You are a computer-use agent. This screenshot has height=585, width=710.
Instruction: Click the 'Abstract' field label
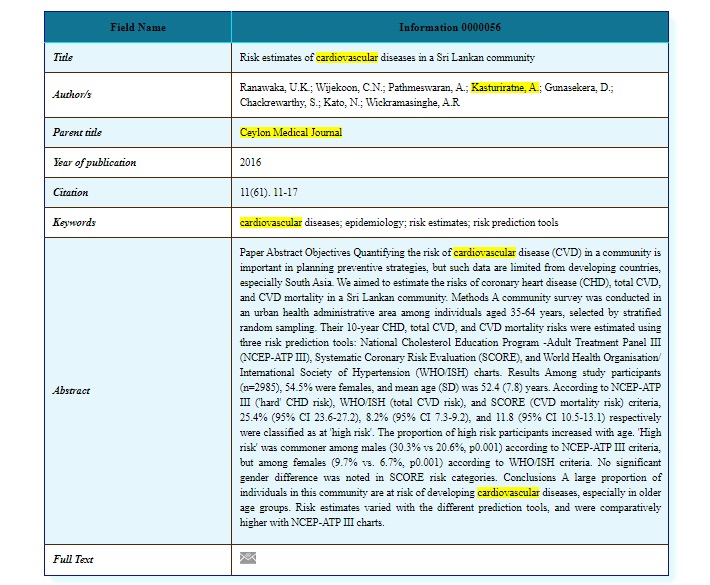pyautogui.click(x=72, y=390)
